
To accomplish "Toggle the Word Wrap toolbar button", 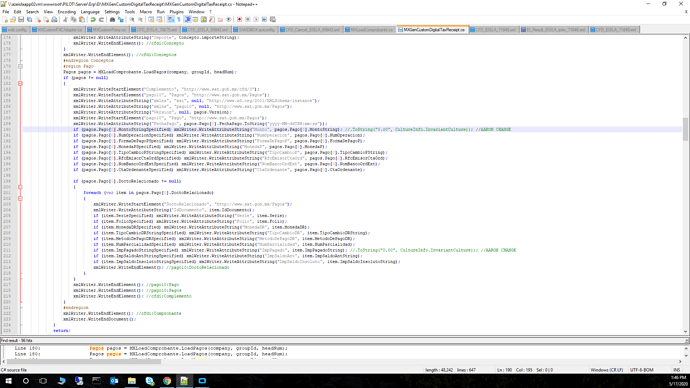I will 170,19.
